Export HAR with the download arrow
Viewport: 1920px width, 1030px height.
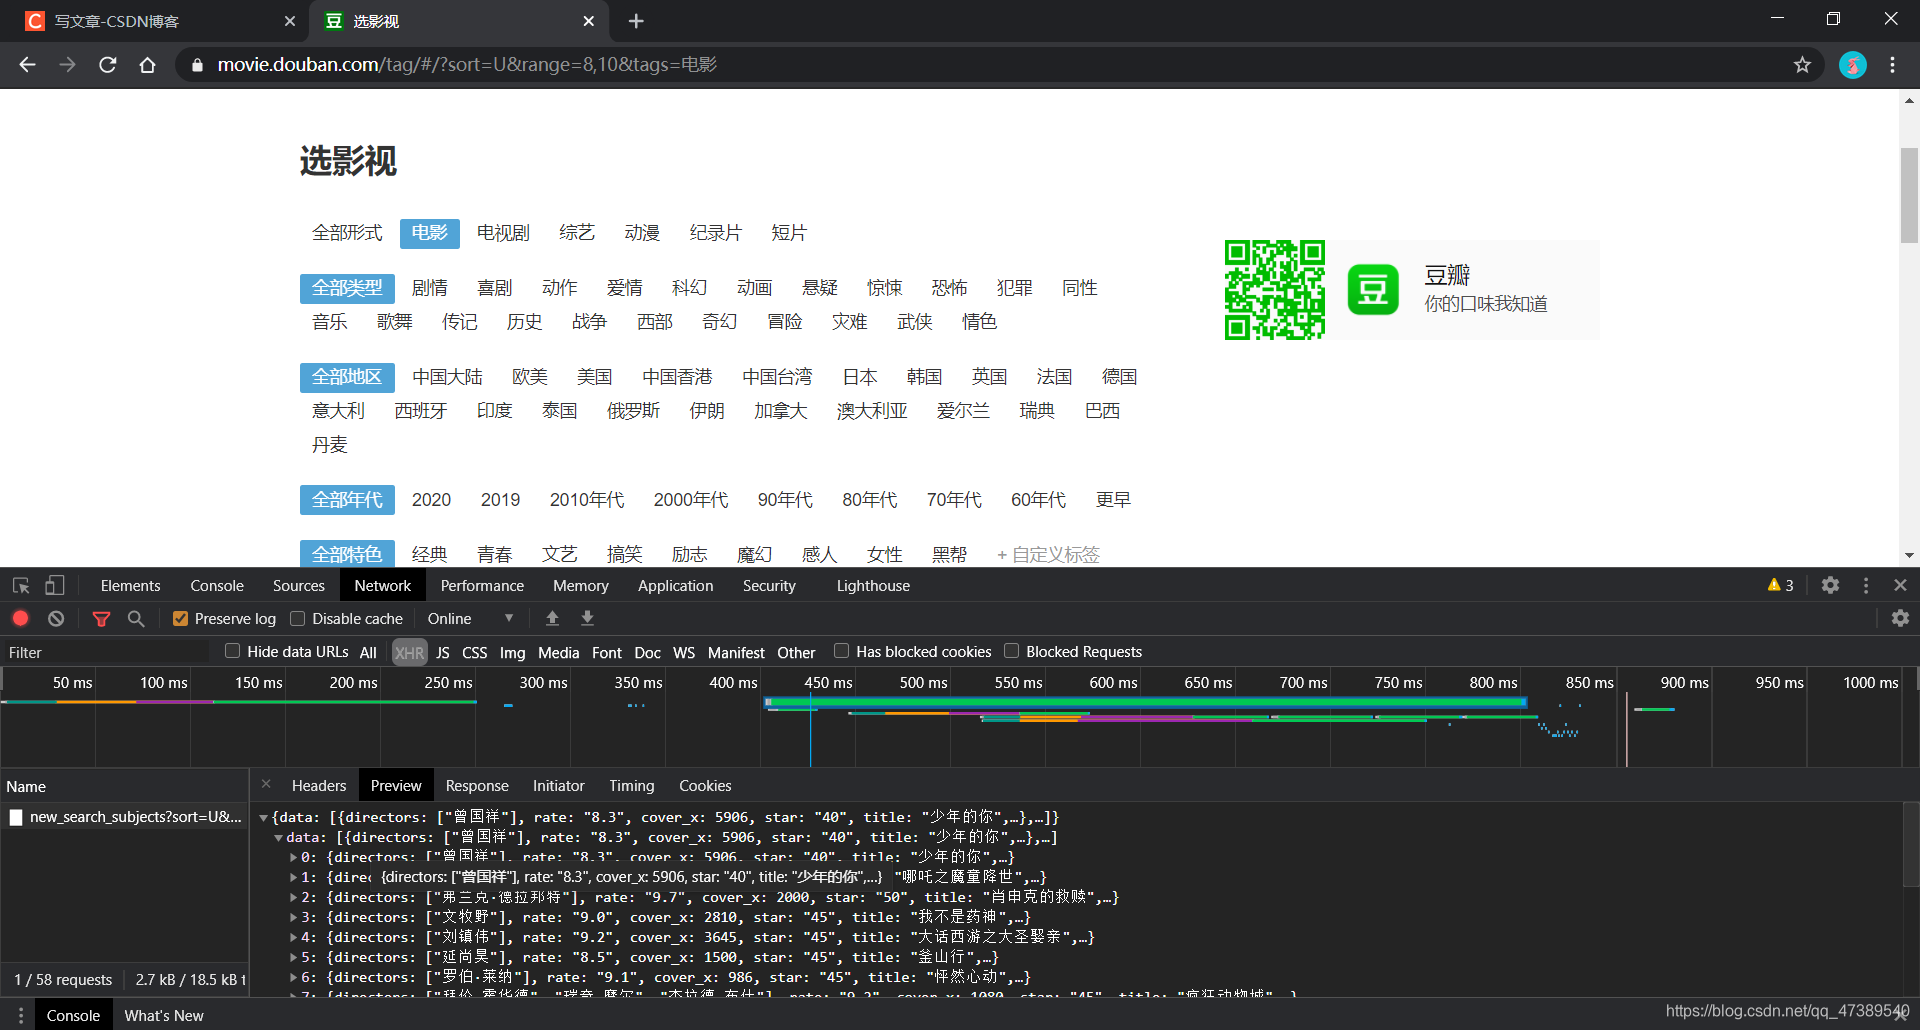[x=587, y=619]
